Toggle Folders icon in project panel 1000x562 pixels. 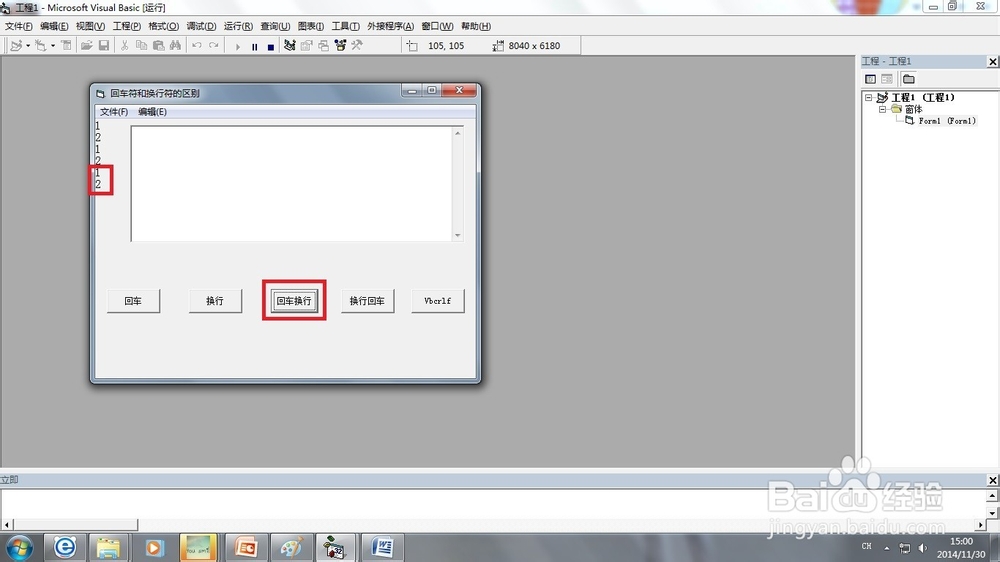pyautogui.click(x=909, y=79)
